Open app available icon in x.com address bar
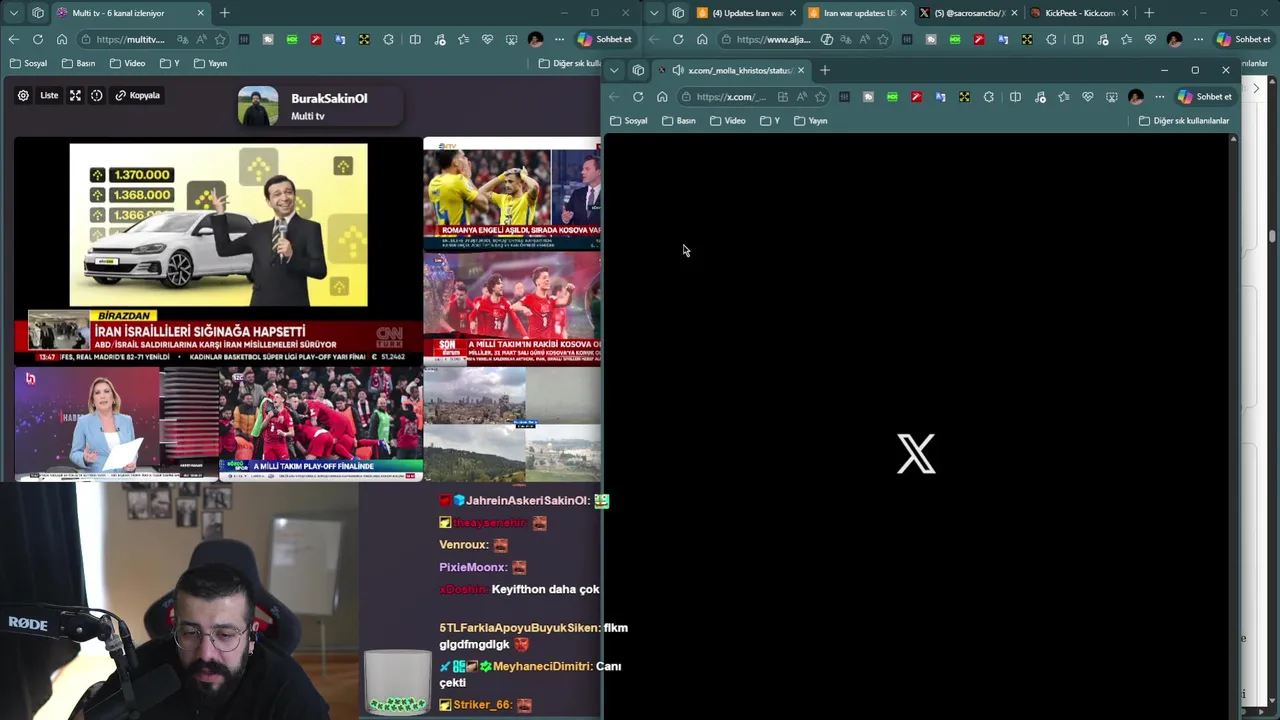This screenshot has height=720, width=1280. [x=783, y=97]
